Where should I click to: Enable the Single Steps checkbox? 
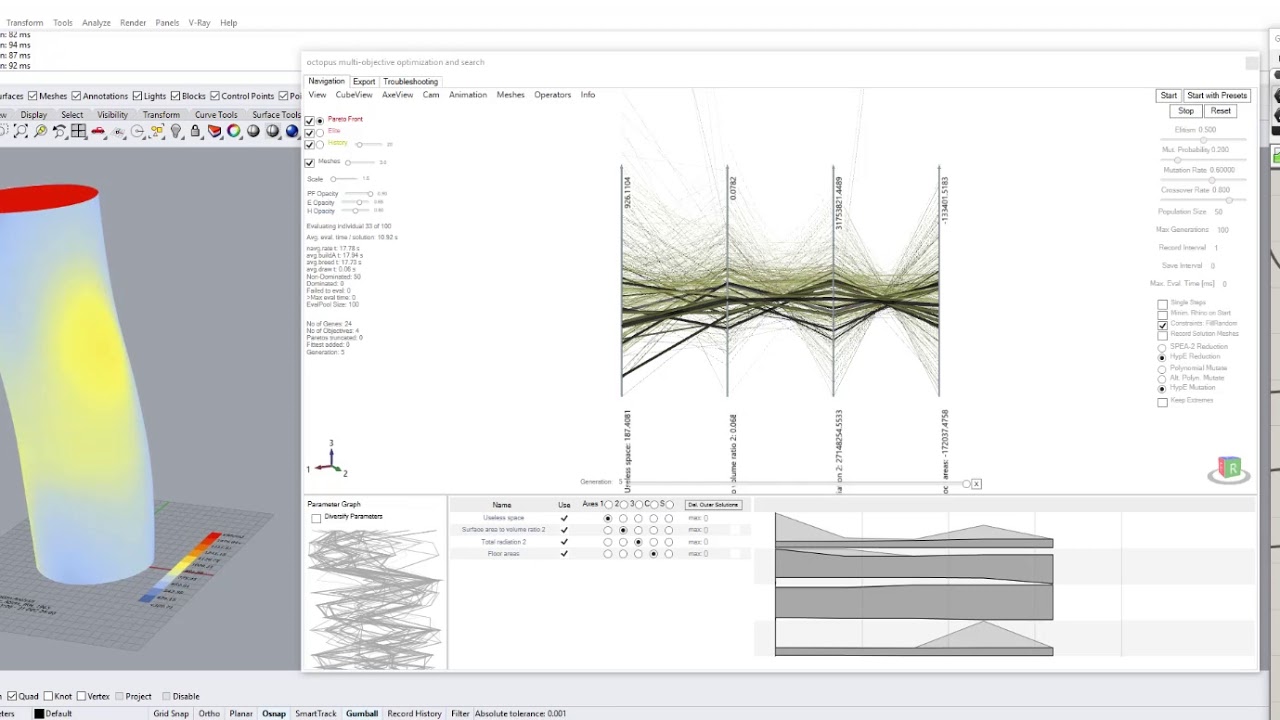[x=1162, y=303]
